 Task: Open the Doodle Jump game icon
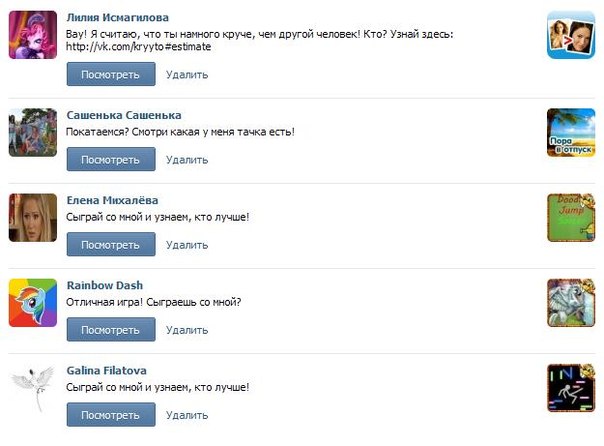571,218
